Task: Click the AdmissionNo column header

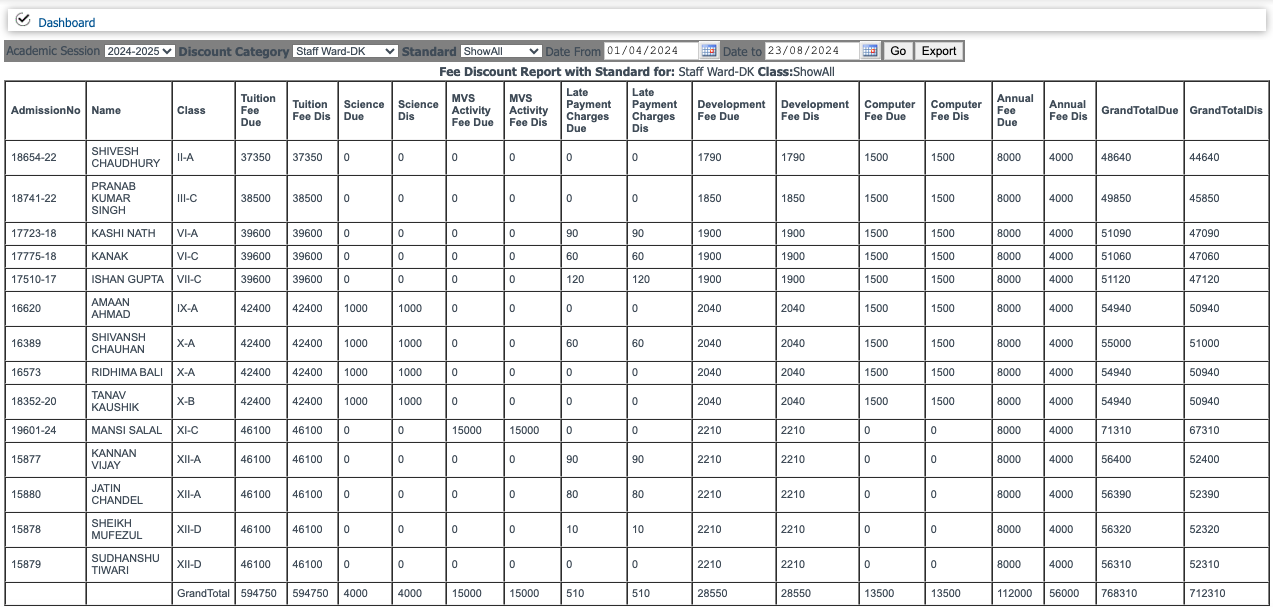Action: (46, 110)
